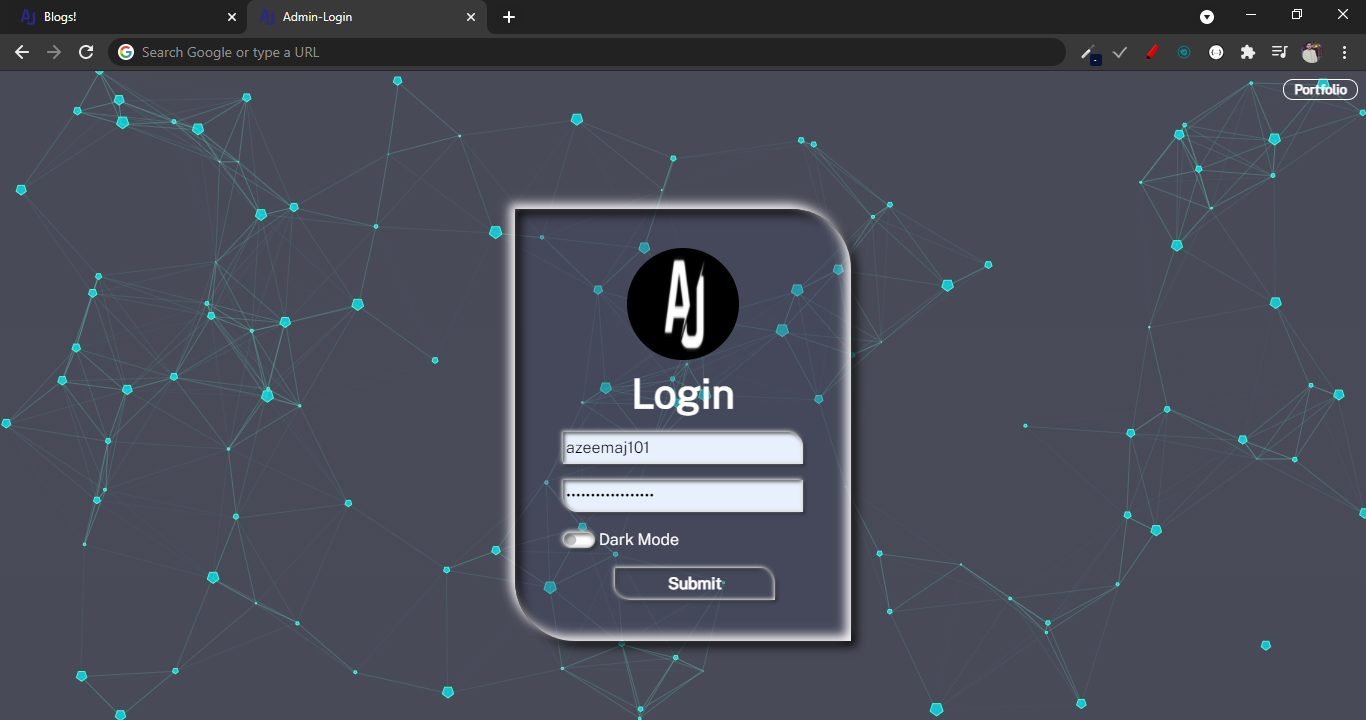Minimize the browser window
This screenshot has height=720, width=1366.
tap(1251, 15)
